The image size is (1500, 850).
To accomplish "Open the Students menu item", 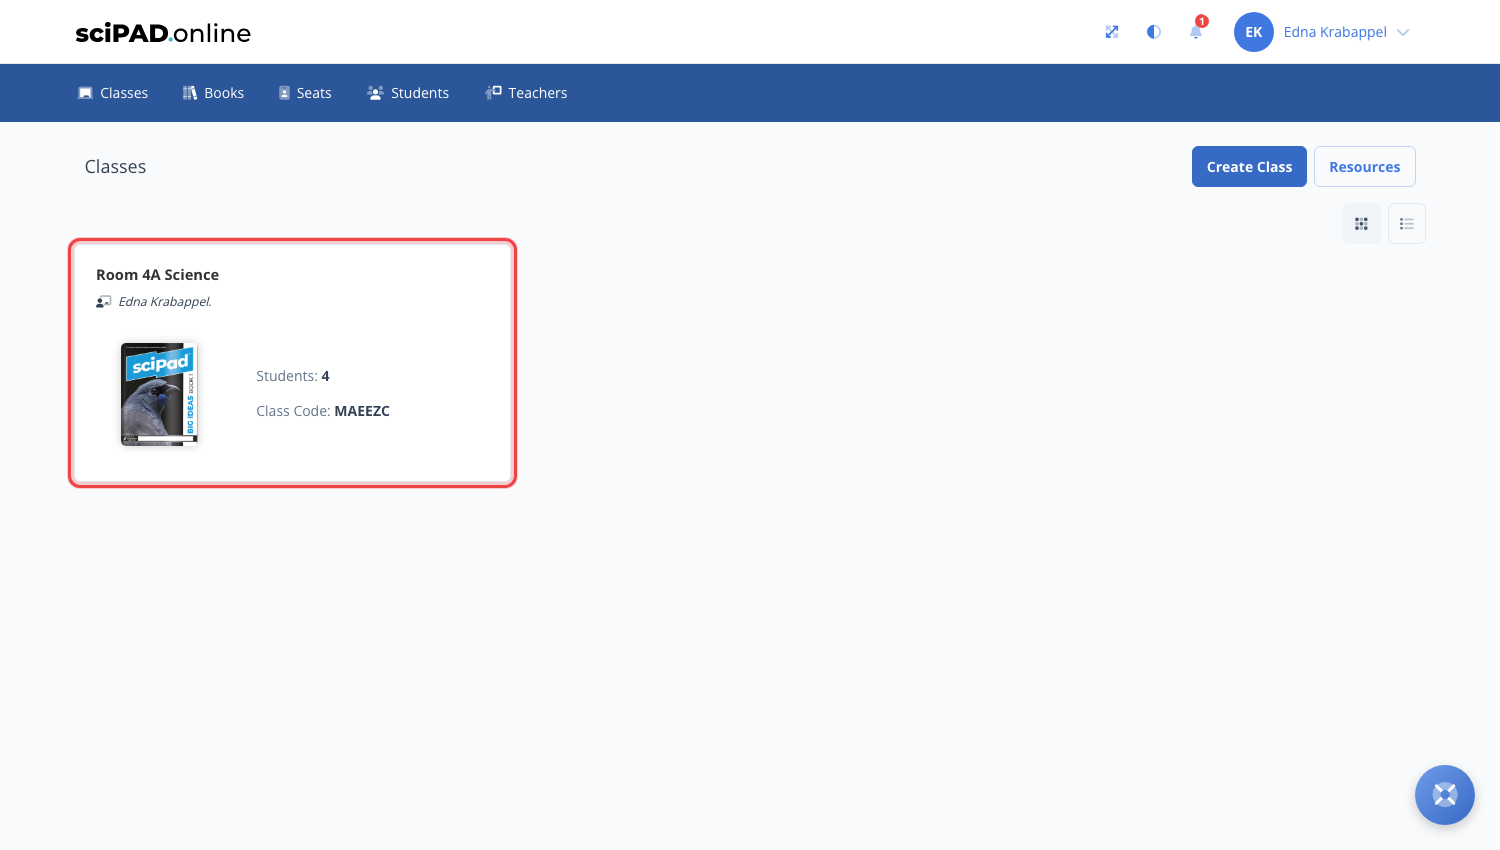I will pos(408,93).
